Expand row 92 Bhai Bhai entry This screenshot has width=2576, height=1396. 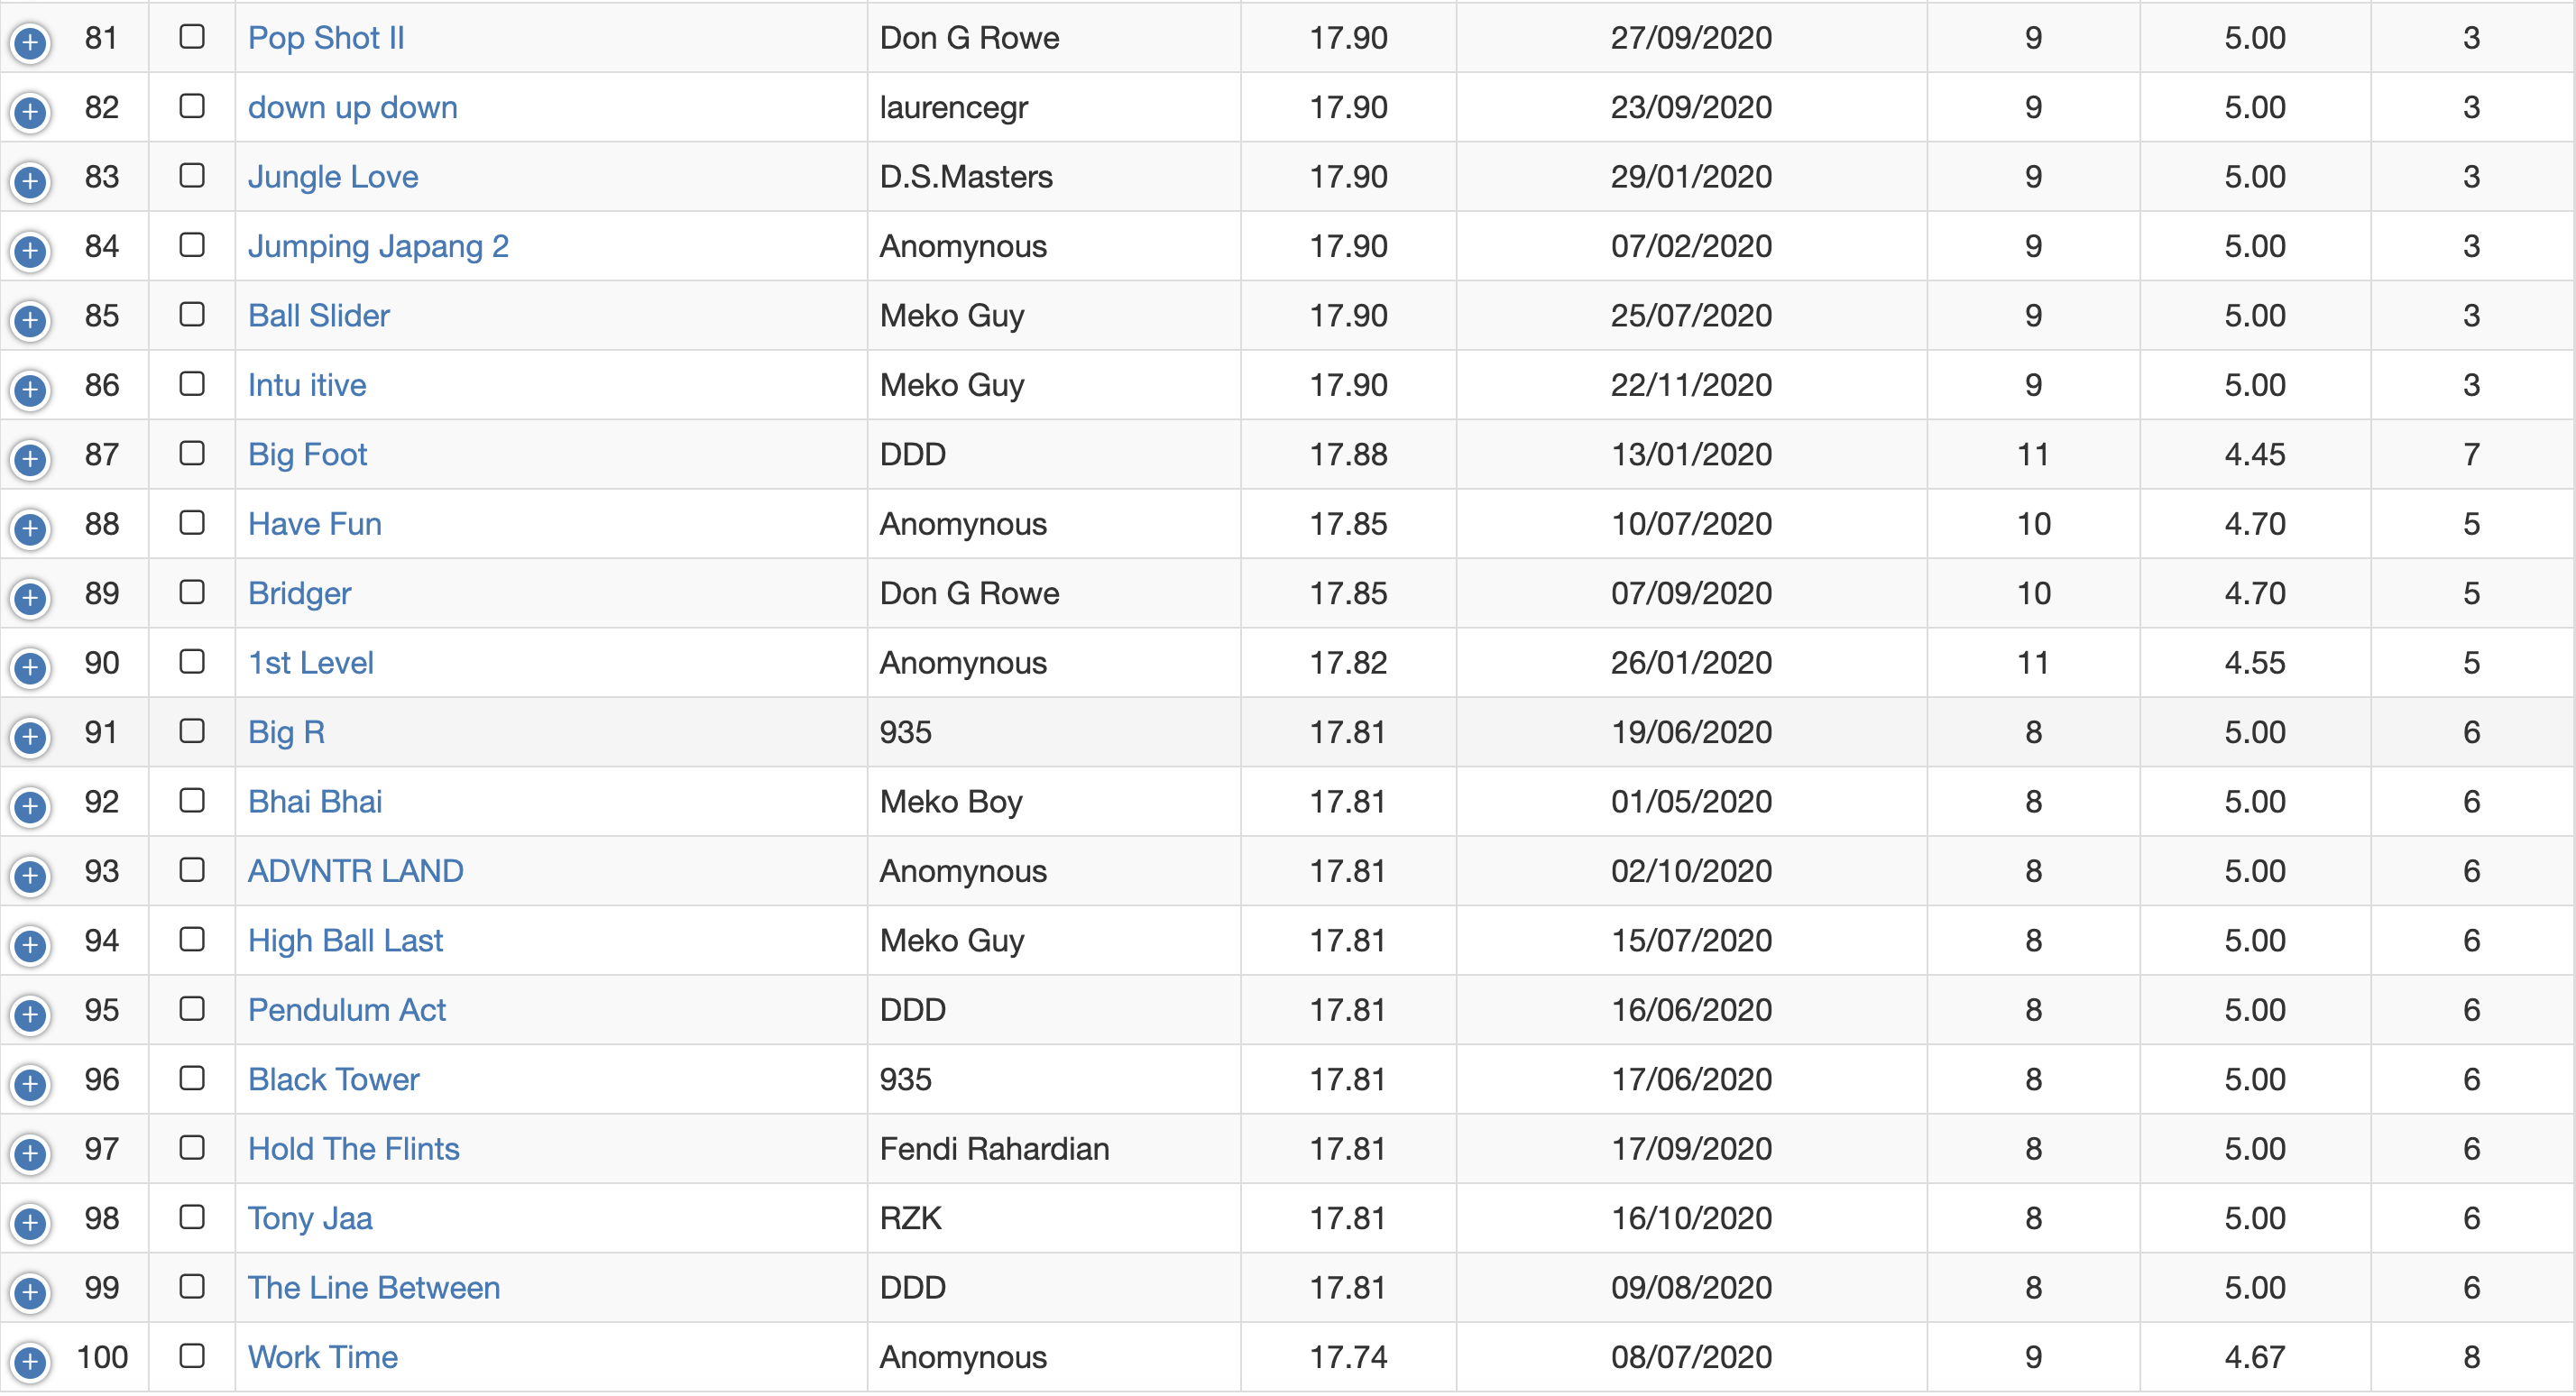(30, 806)
